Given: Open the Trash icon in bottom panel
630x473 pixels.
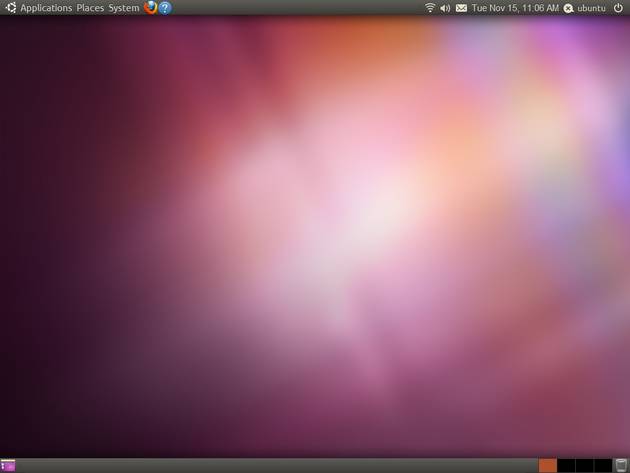Looking at the screenshot, I should pyautogui.click(x=621, y=465).
